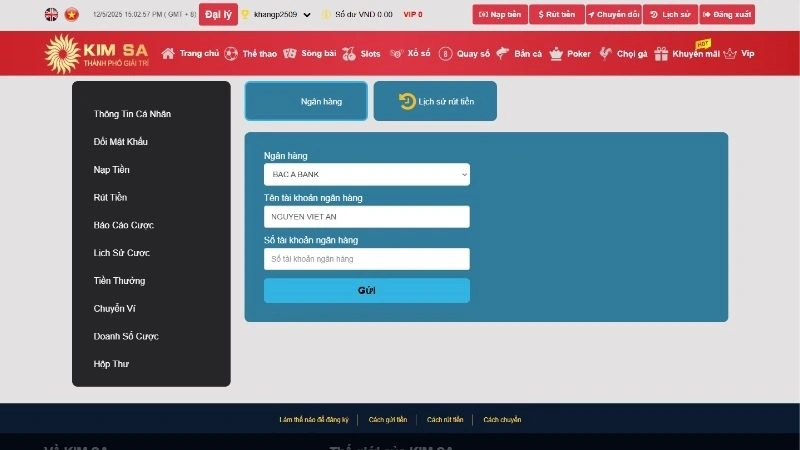
Task: Expand the khangp2509 account dropdown
Action: (x=306, y=15)
